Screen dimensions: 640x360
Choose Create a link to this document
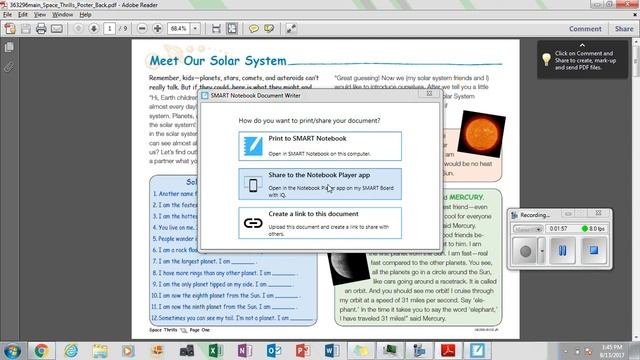coord(320,223)
